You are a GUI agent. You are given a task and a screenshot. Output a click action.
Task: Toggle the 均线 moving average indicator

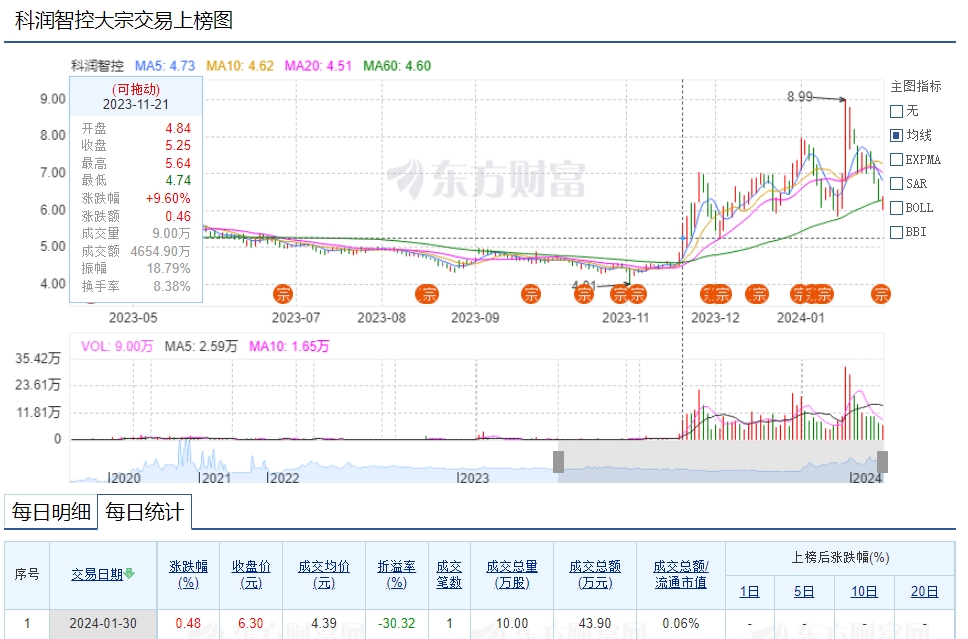(x=896, y=135)
